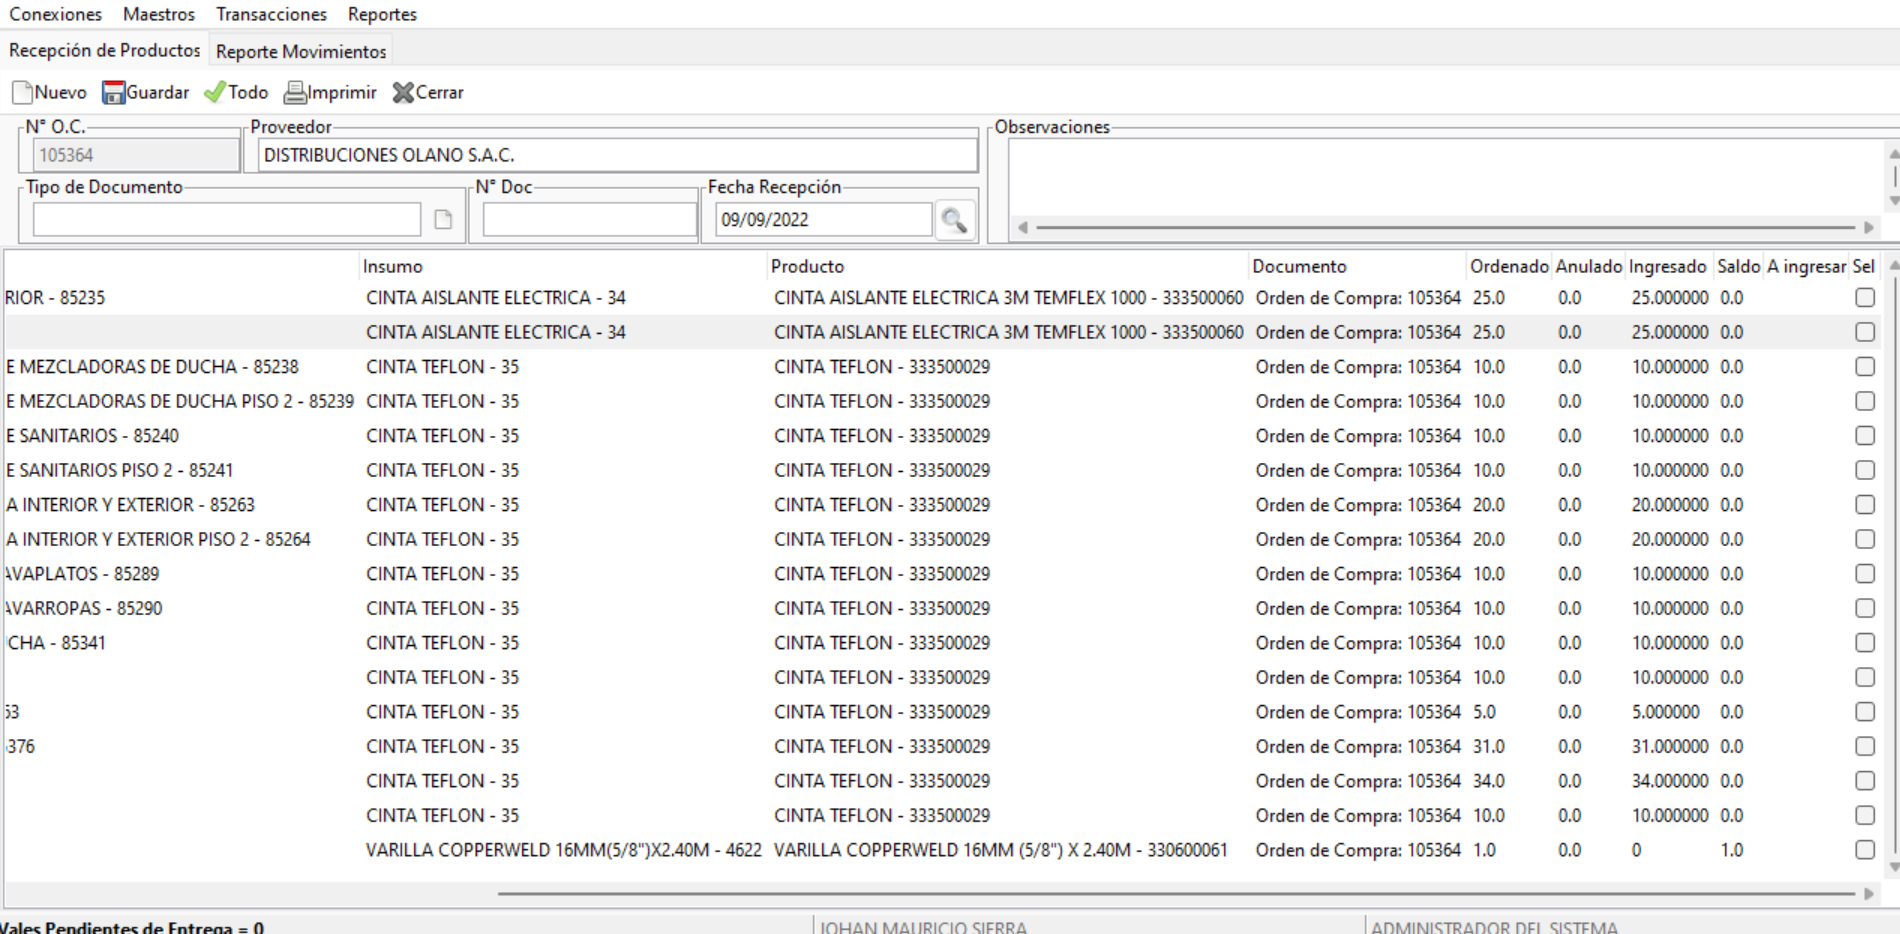The height and width of the screenshot is (934, 1900).
Task: Click the Todo label in the toolbar
Action: [x=248, y=92]
